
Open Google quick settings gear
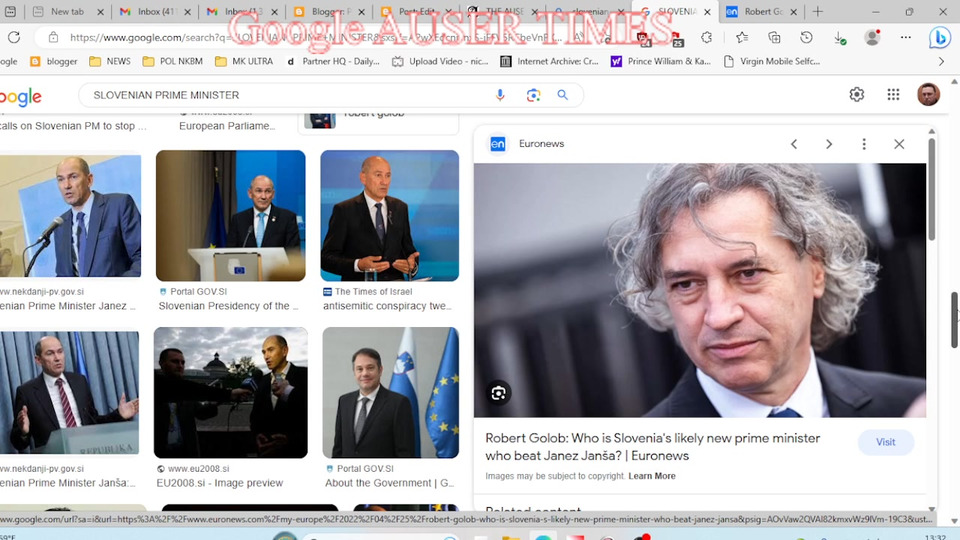(857, 94)
